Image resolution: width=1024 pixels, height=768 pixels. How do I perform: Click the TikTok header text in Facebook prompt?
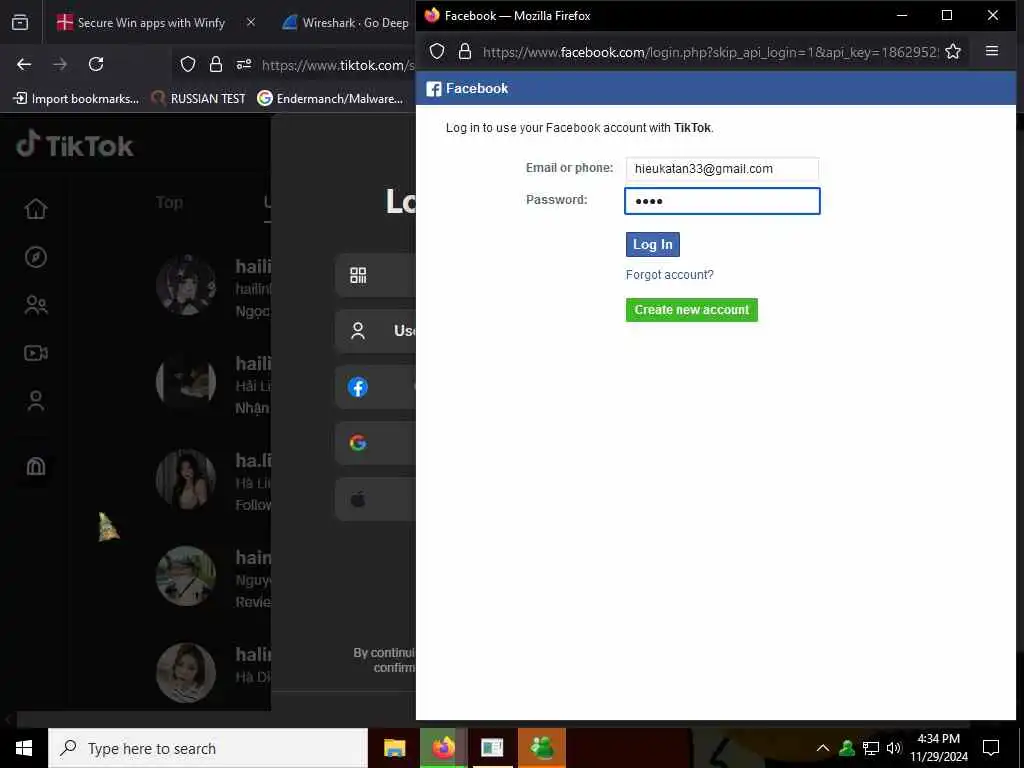click(692, 128)
